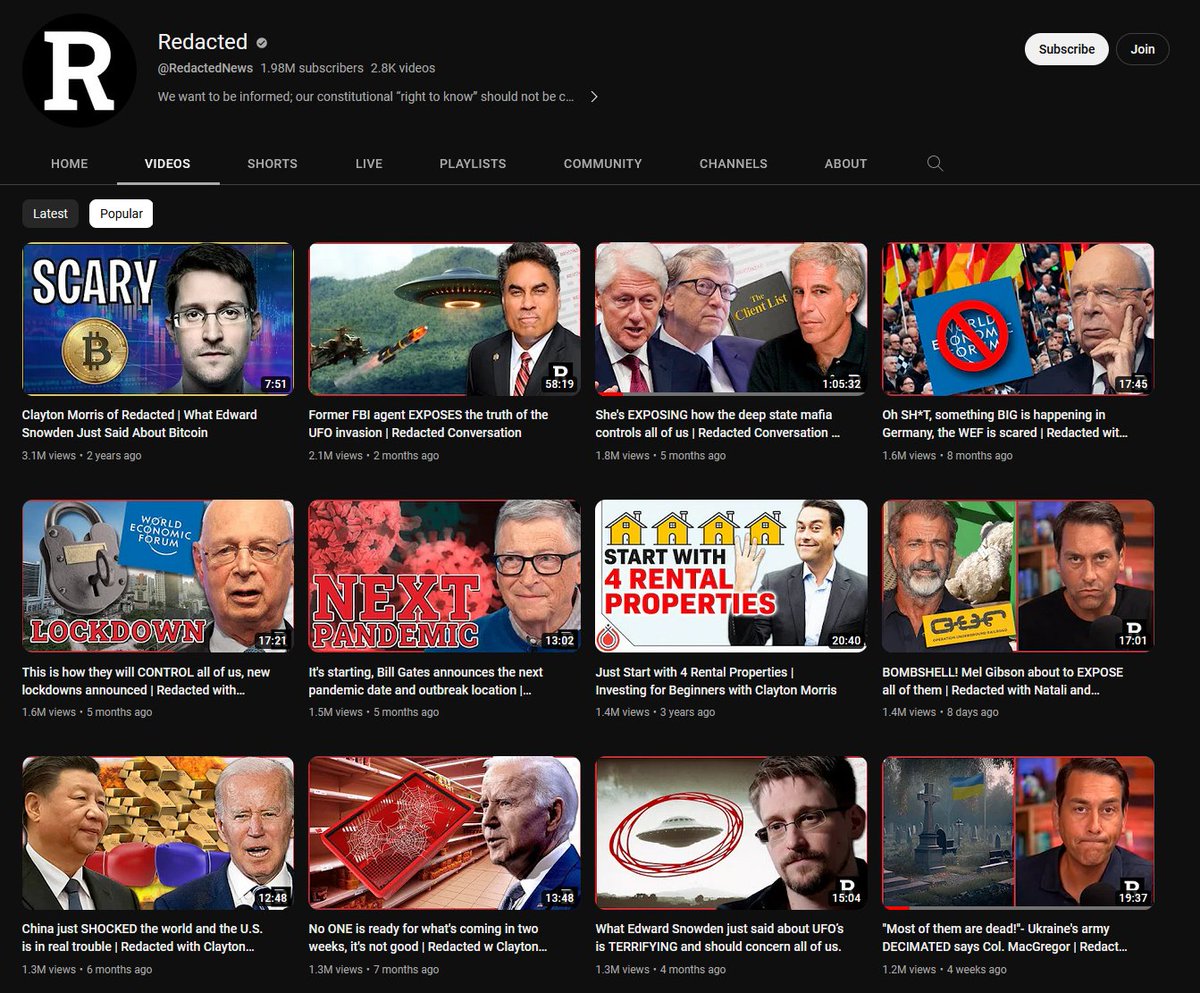Open the SCARY Snowden Bitcoin thumbnail

pos(158,319)
